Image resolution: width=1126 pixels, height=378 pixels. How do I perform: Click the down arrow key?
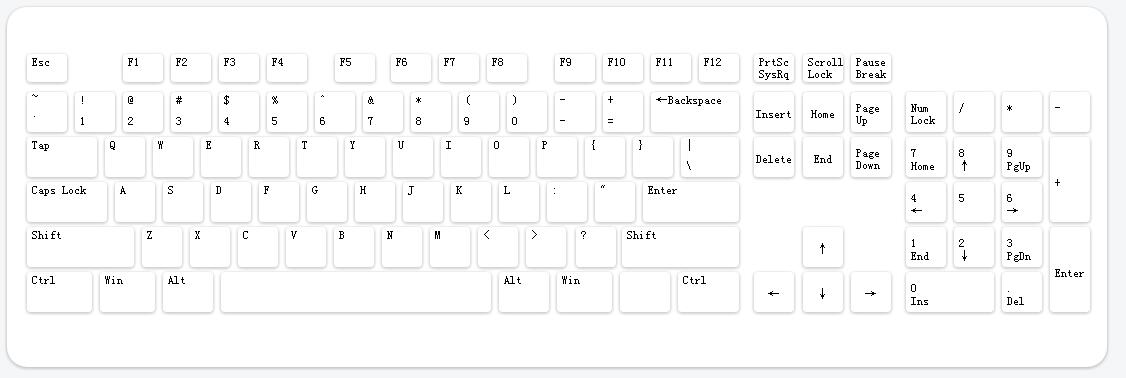(822, 292)
